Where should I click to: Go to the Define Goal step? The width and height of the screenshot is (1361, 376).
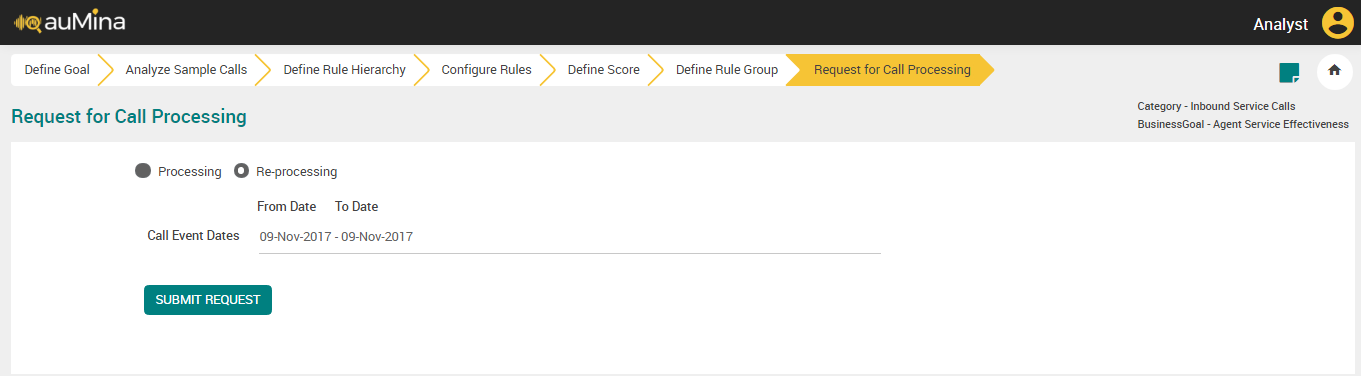click(57, 70)
